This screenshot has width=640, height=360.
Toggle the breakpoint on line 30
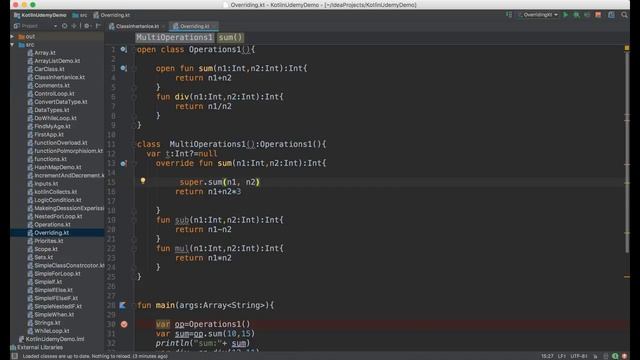[124, 324]
